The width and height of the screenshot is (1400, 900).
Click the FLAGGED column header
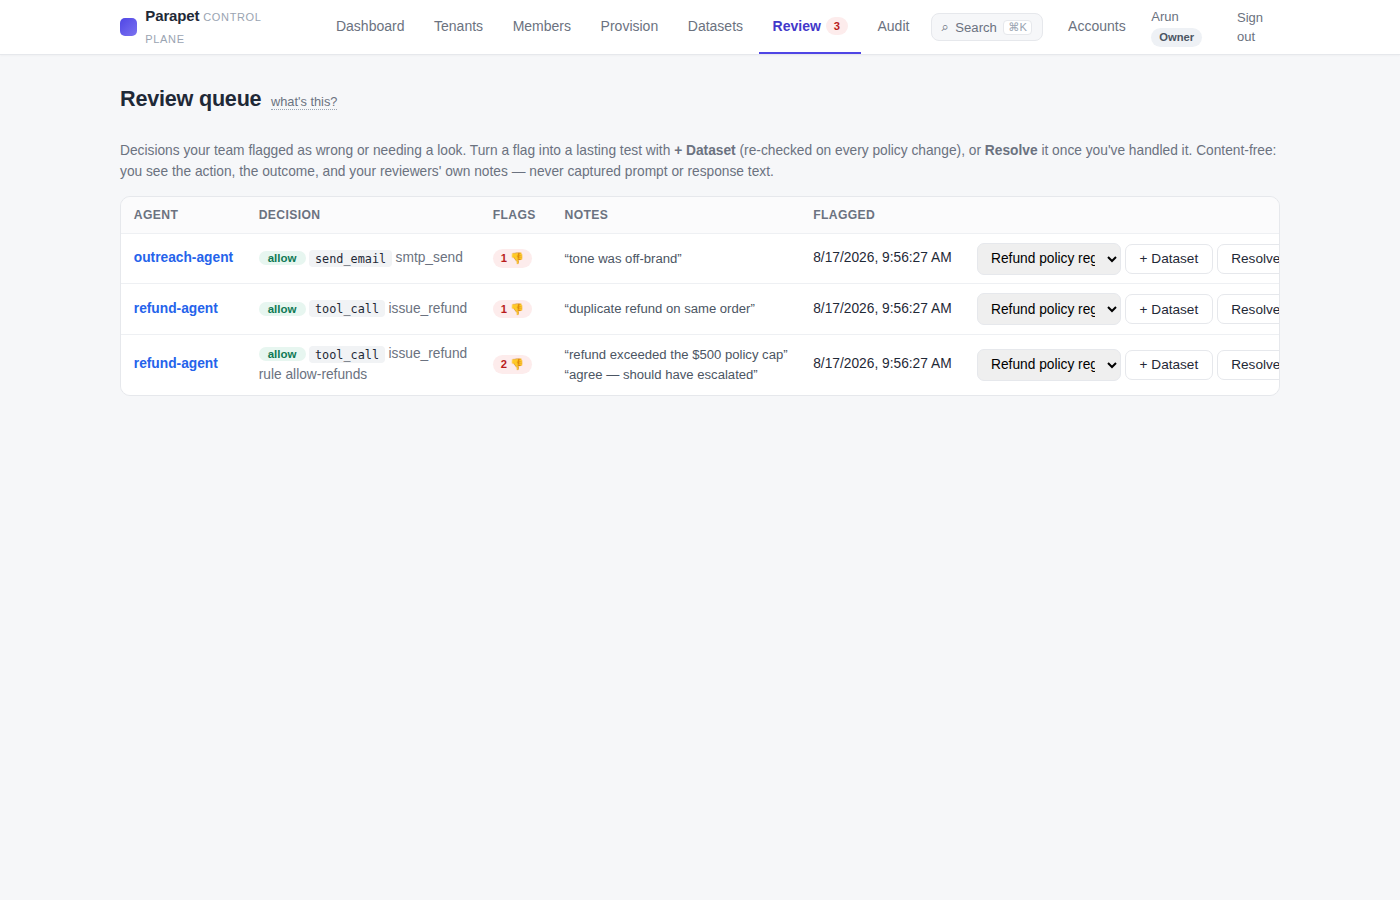coord(844,215)
